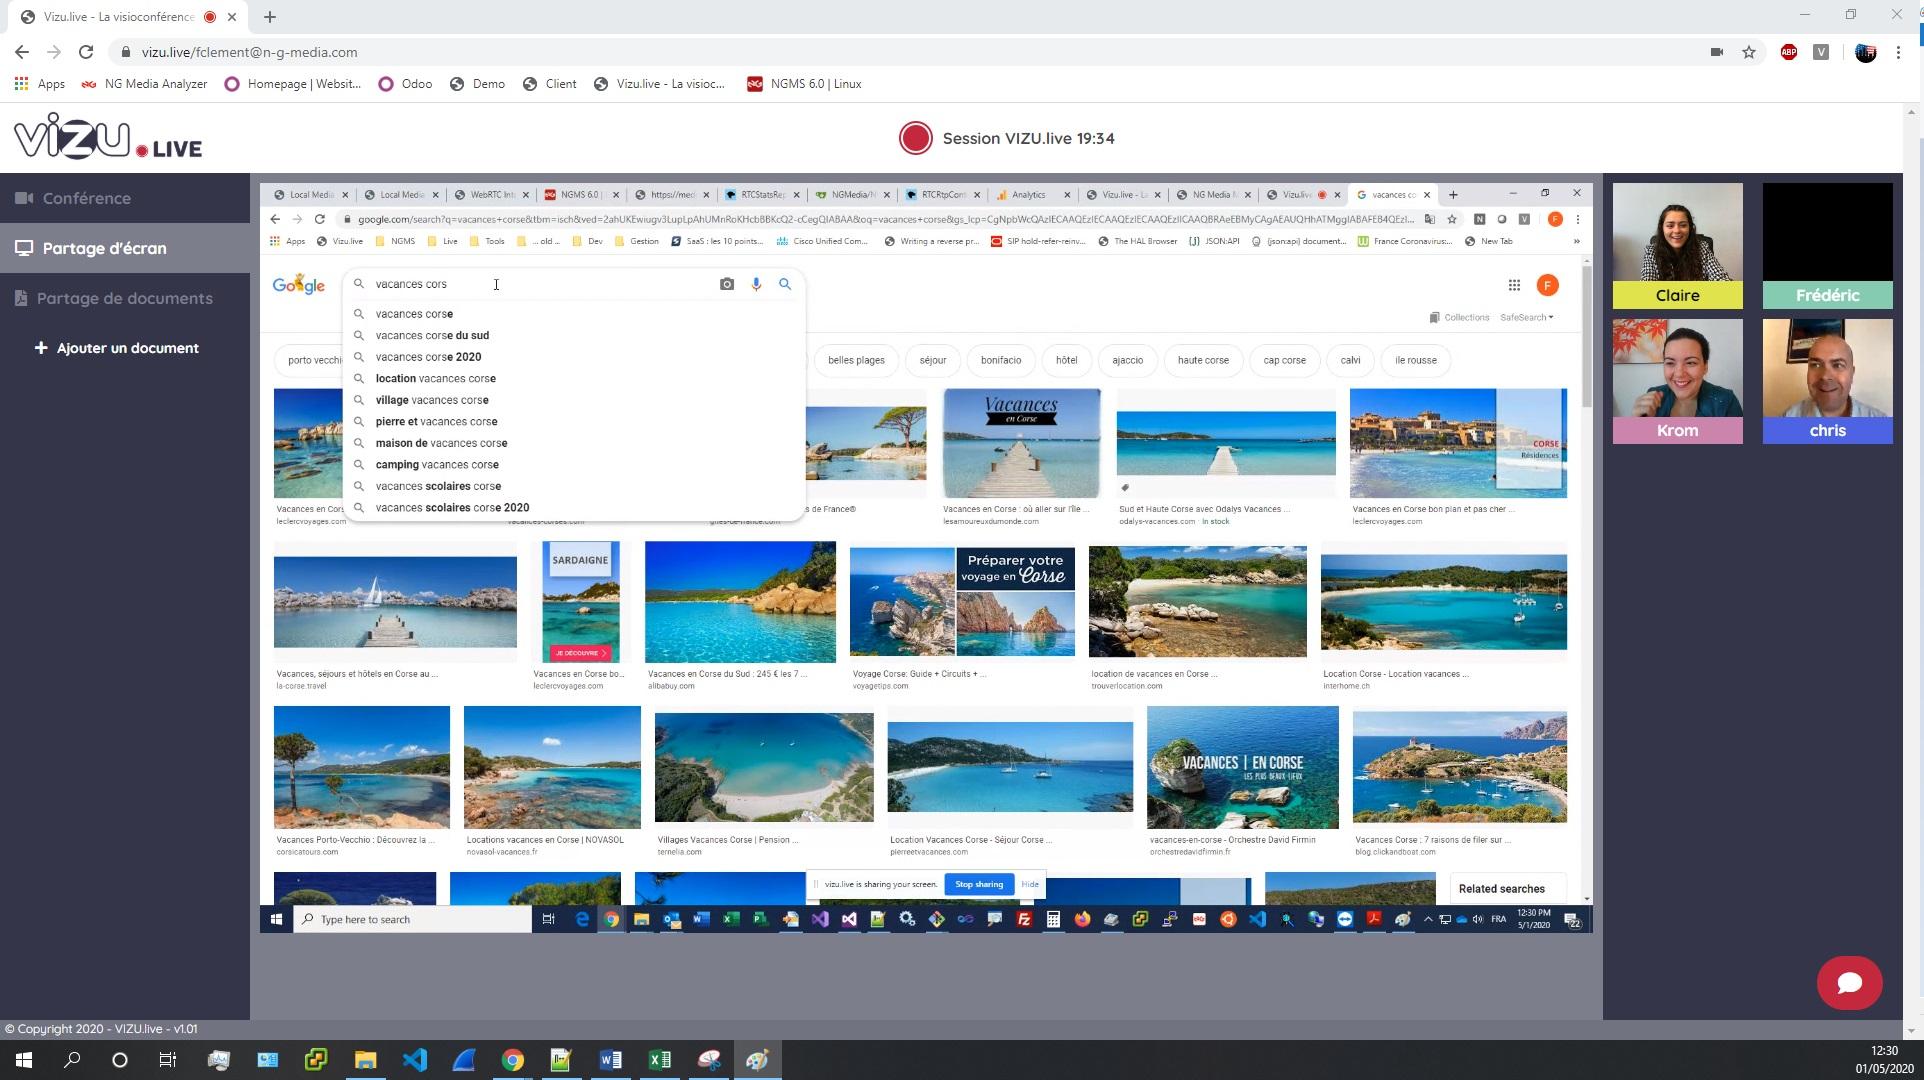Choose suggestion 'vacances corse 2020'
1924x1080 pixels.
[x=574, y=357]
